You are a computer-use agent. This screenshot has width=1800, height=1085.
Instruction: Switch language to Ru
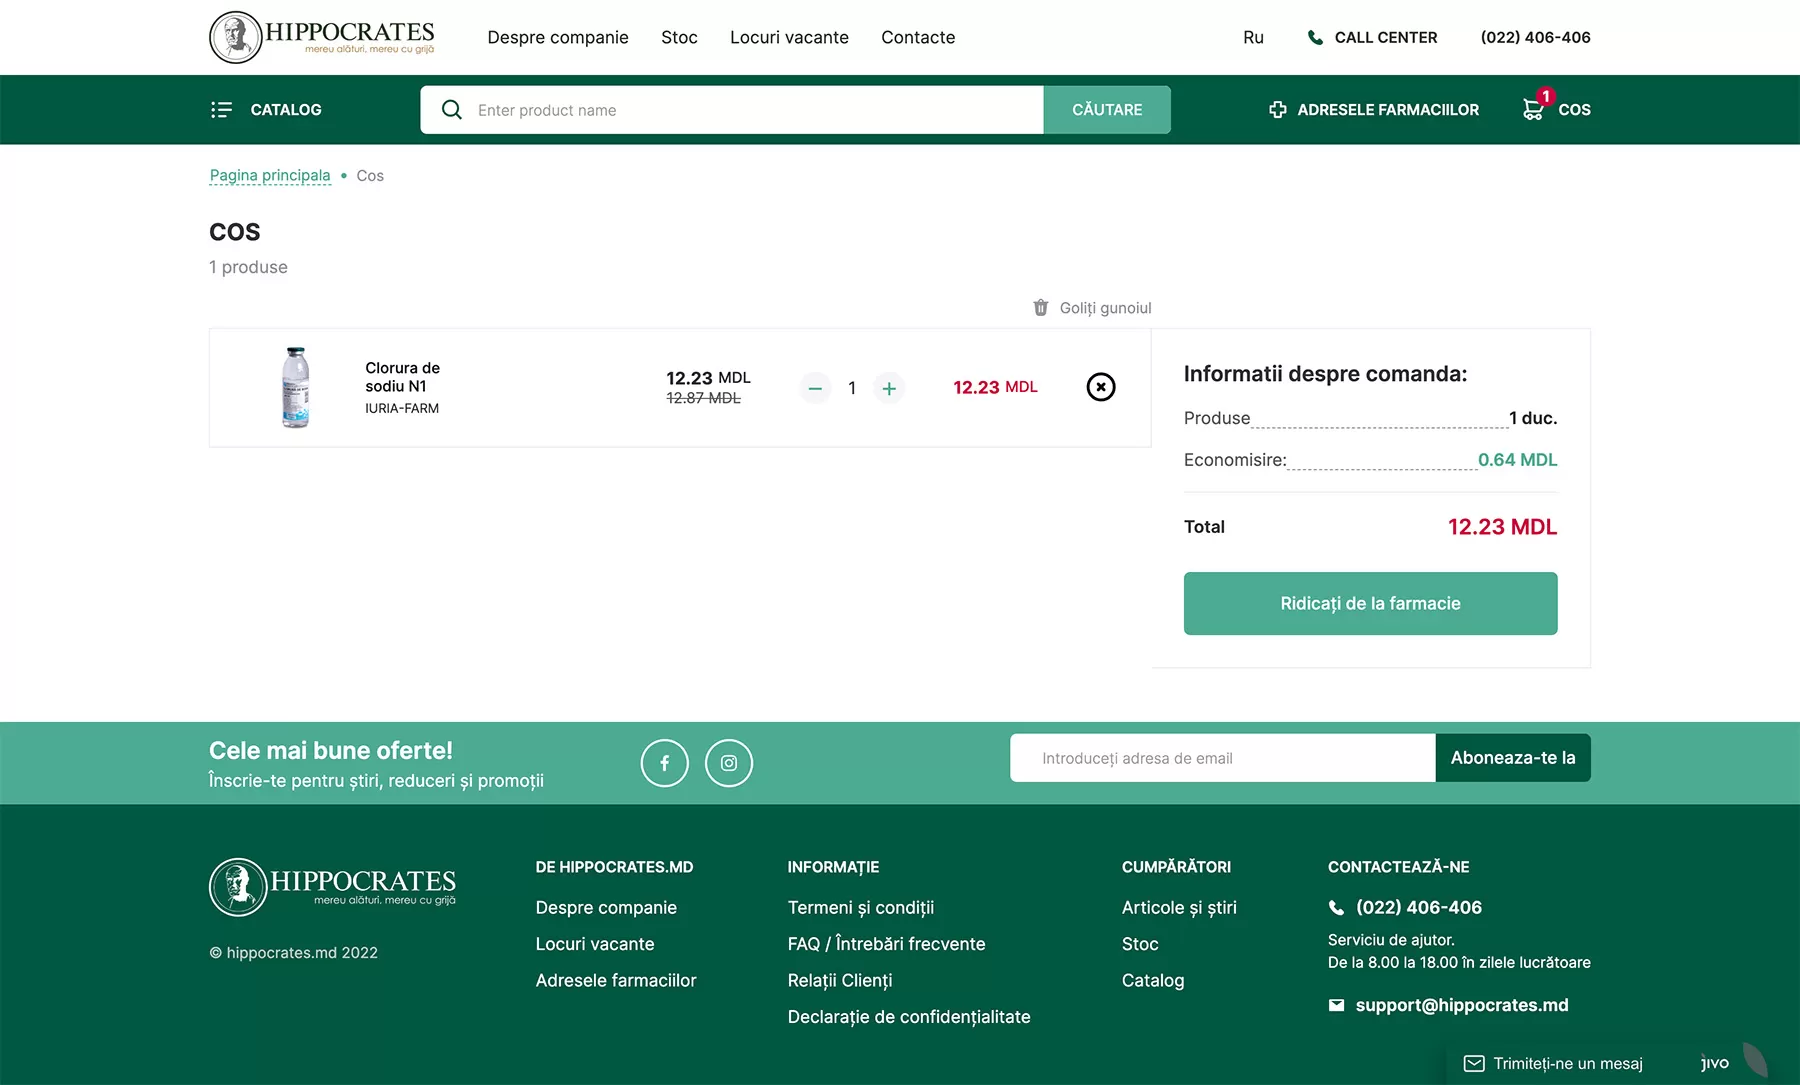click(1253, 37)
